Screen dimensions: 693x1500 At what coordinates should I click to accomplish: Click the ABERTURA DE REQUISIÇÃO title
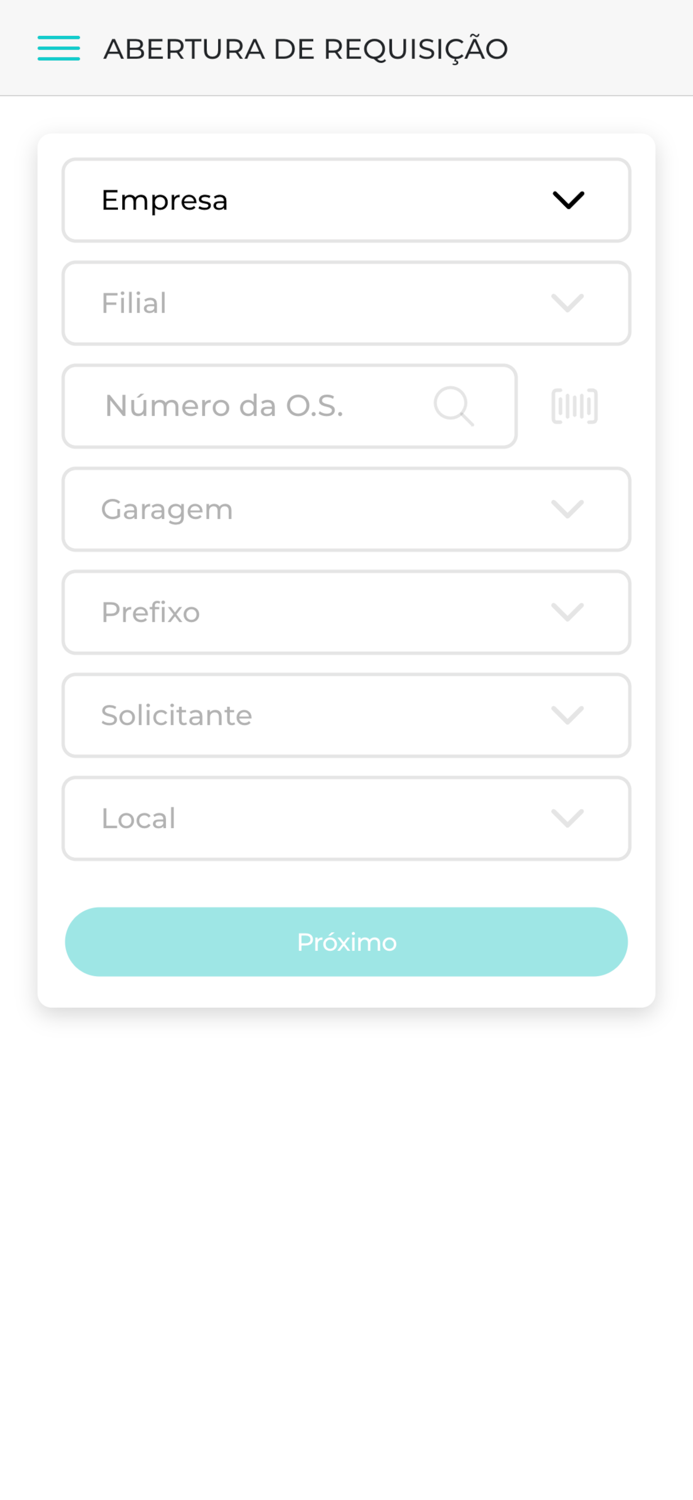(306, 47)
